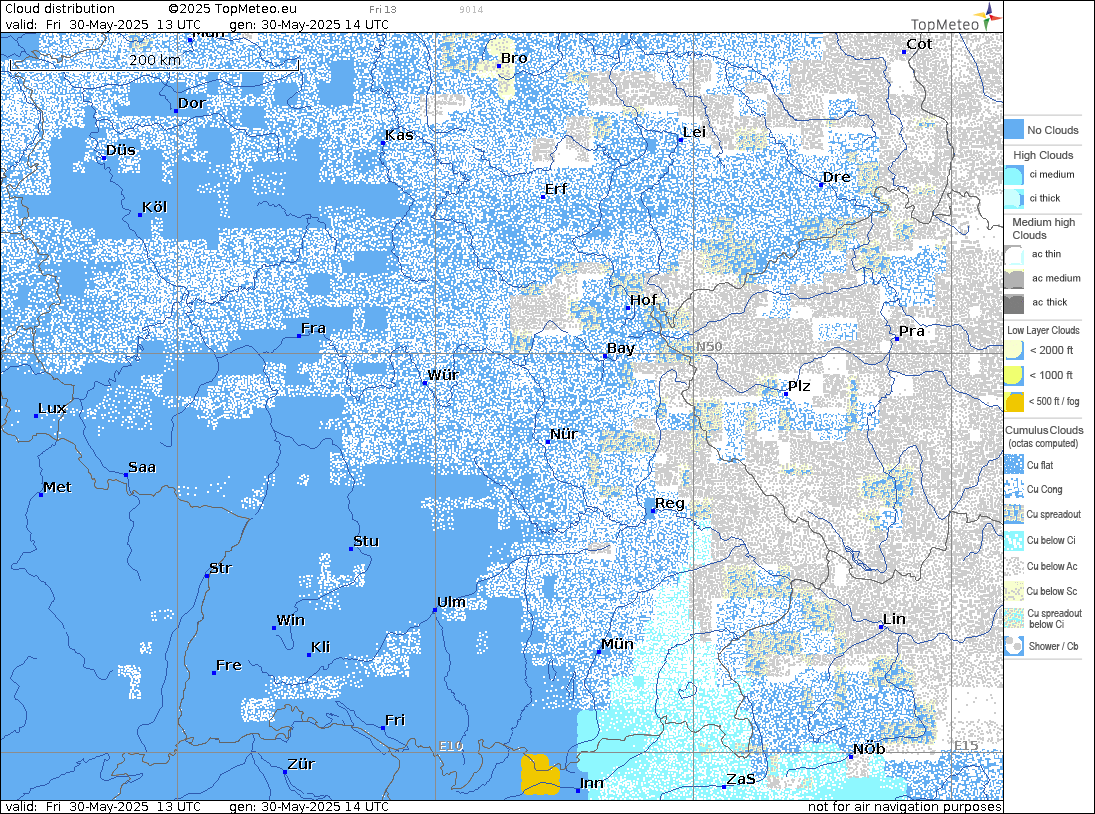Click the Cu below Sc legend swatch
The image size is (1095, 814).
click(1014, 591)
